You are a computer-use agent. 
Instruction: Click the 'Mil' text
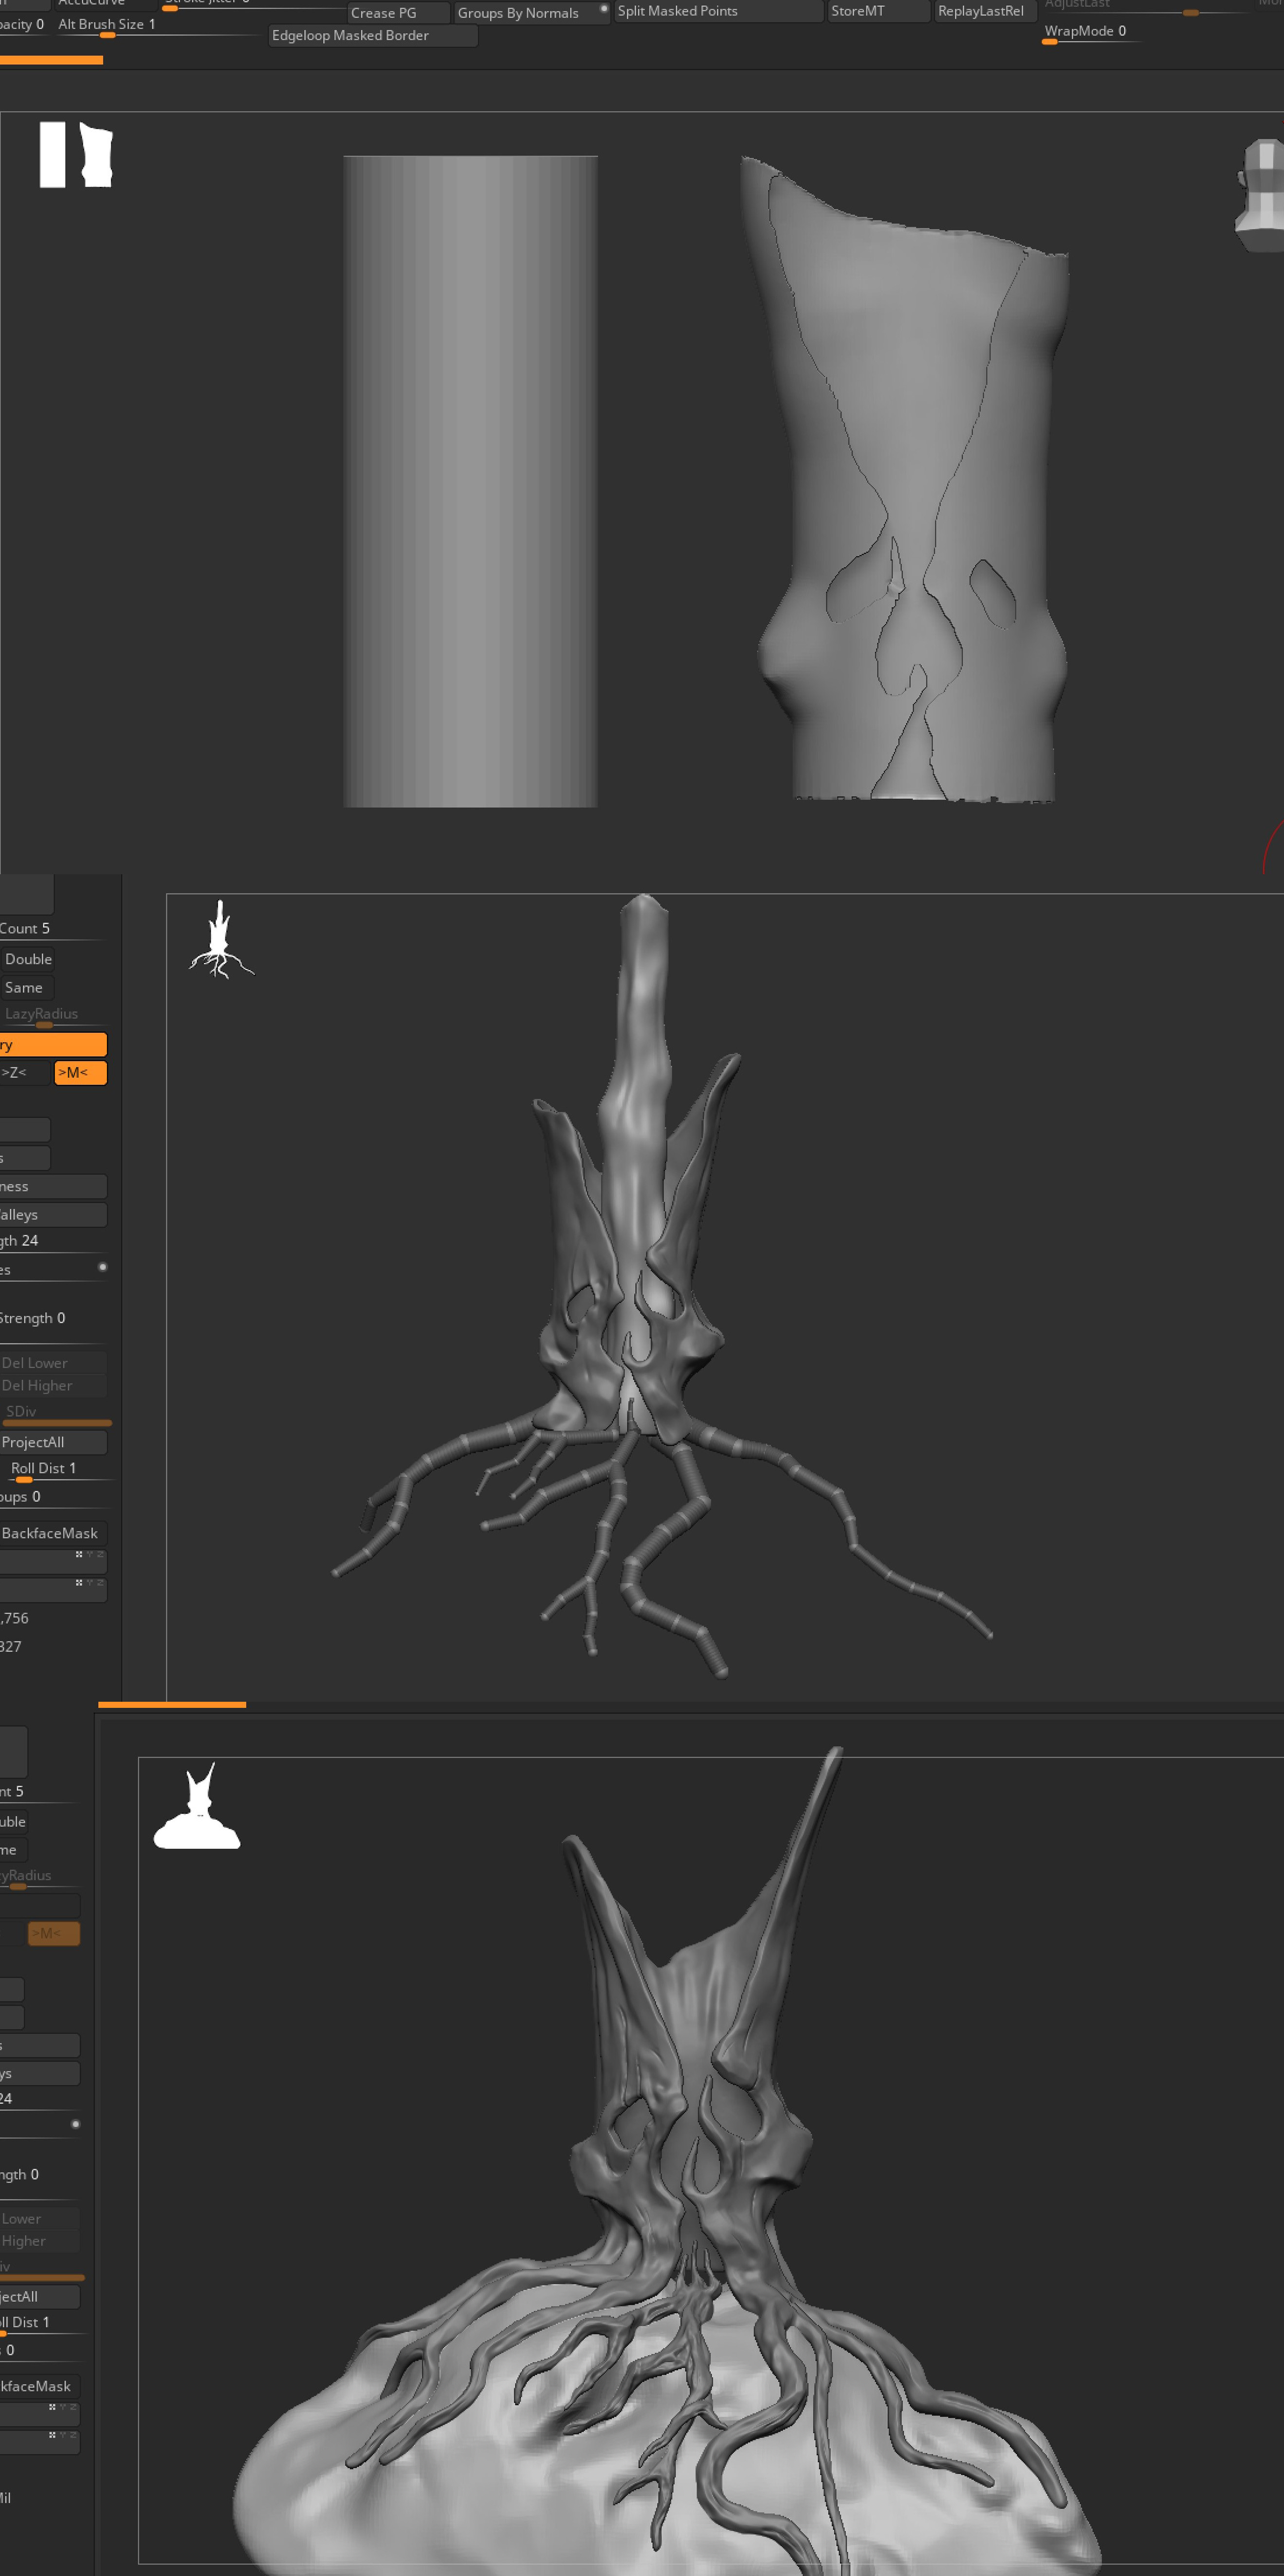[x=6, y=2498]
